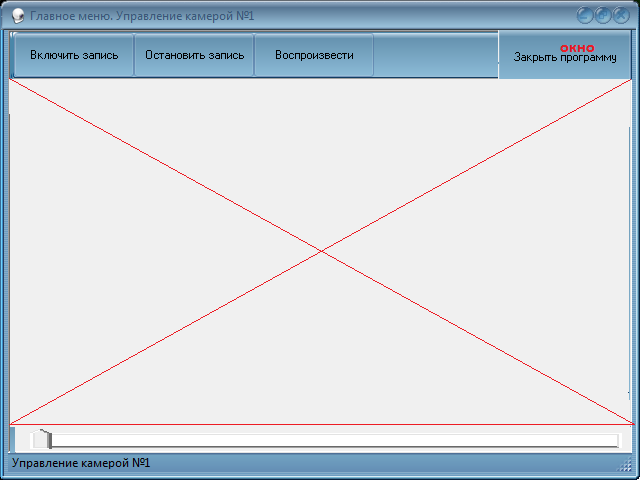Image resolution: width=640 pixels, height=480 pixels.
Task: Click the Закрыть программу button
Action: coord(565,58)
